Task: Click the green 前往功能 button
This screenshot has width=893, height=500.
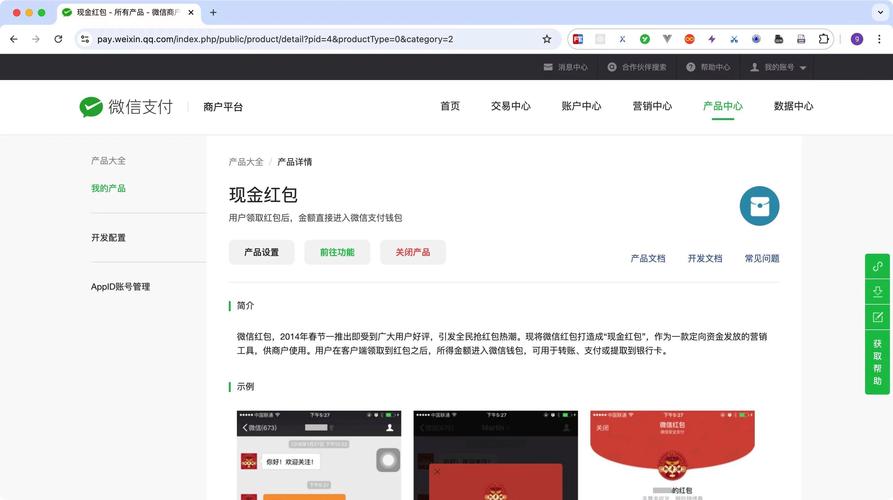Action: [x=337, y=252]
